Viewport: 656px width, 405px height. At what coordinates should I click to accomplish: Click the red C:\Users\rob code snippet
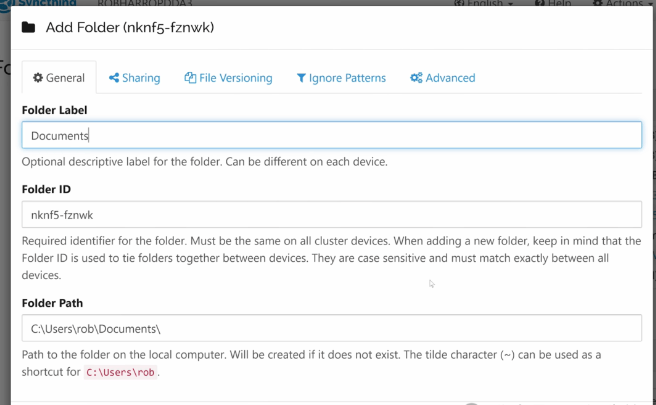(x=120, y=372)
